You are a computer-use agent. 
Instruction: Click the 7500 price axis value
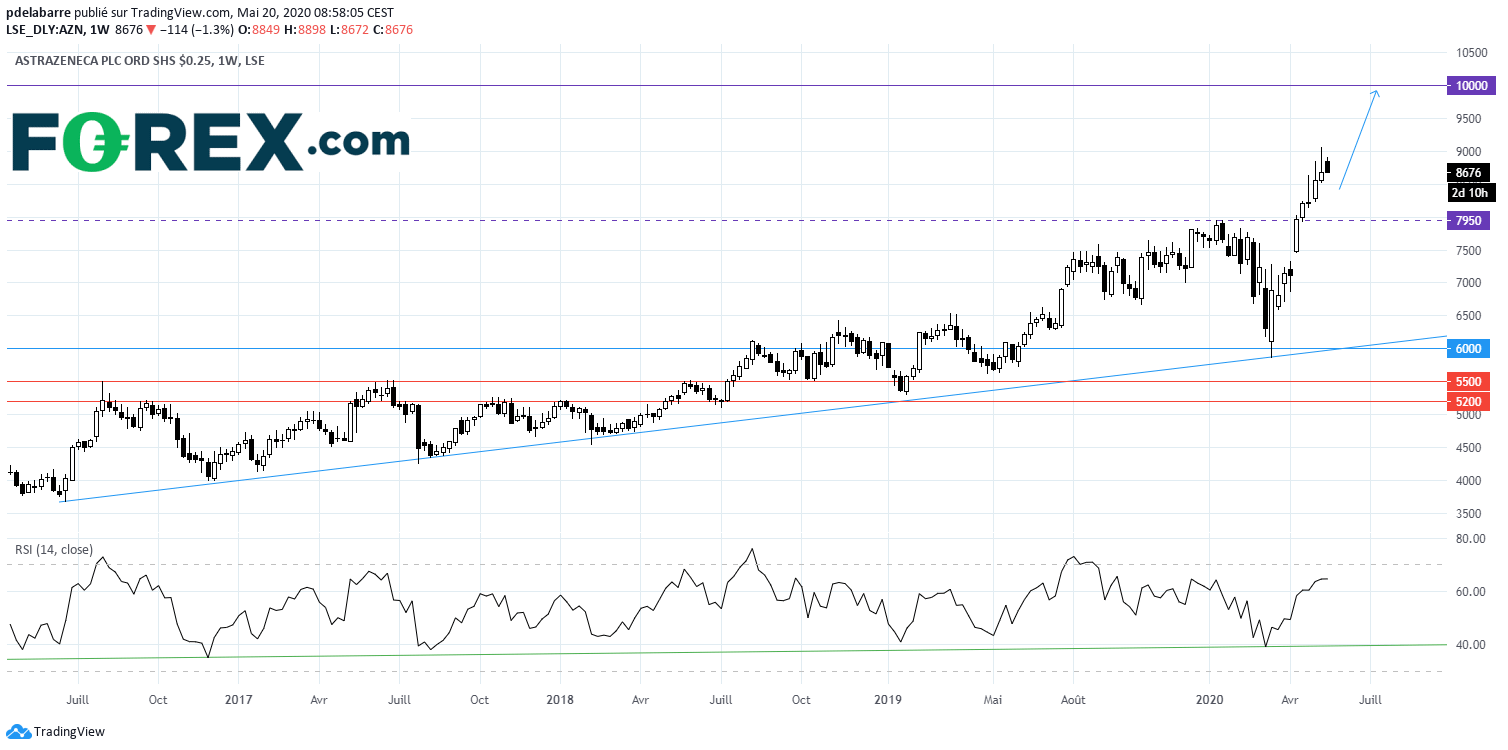tap(1469, 251)
